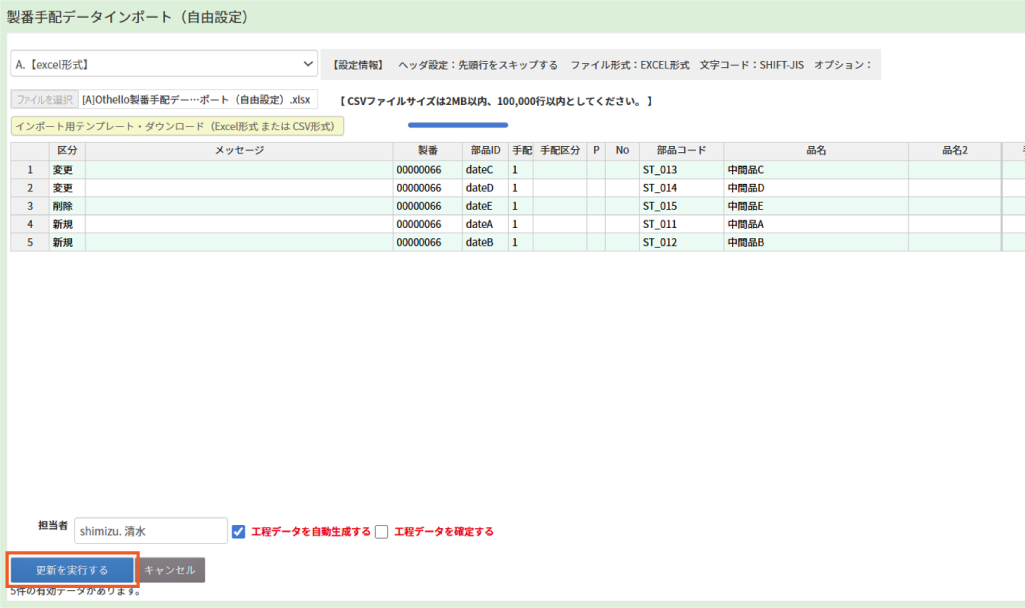Select the メッセージ column header
This screenshot has height=608, width=1025.
tap(239, 151)
